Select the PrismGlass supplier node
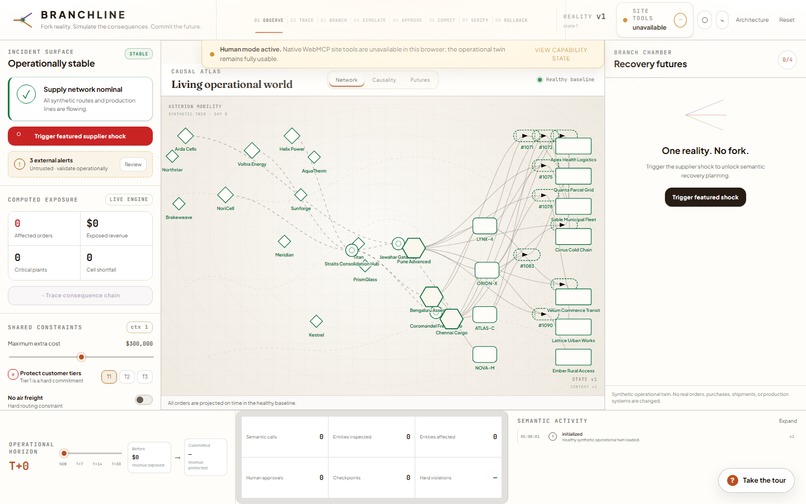The height and width of the screenshot is (504, 806). coord(365,266)
